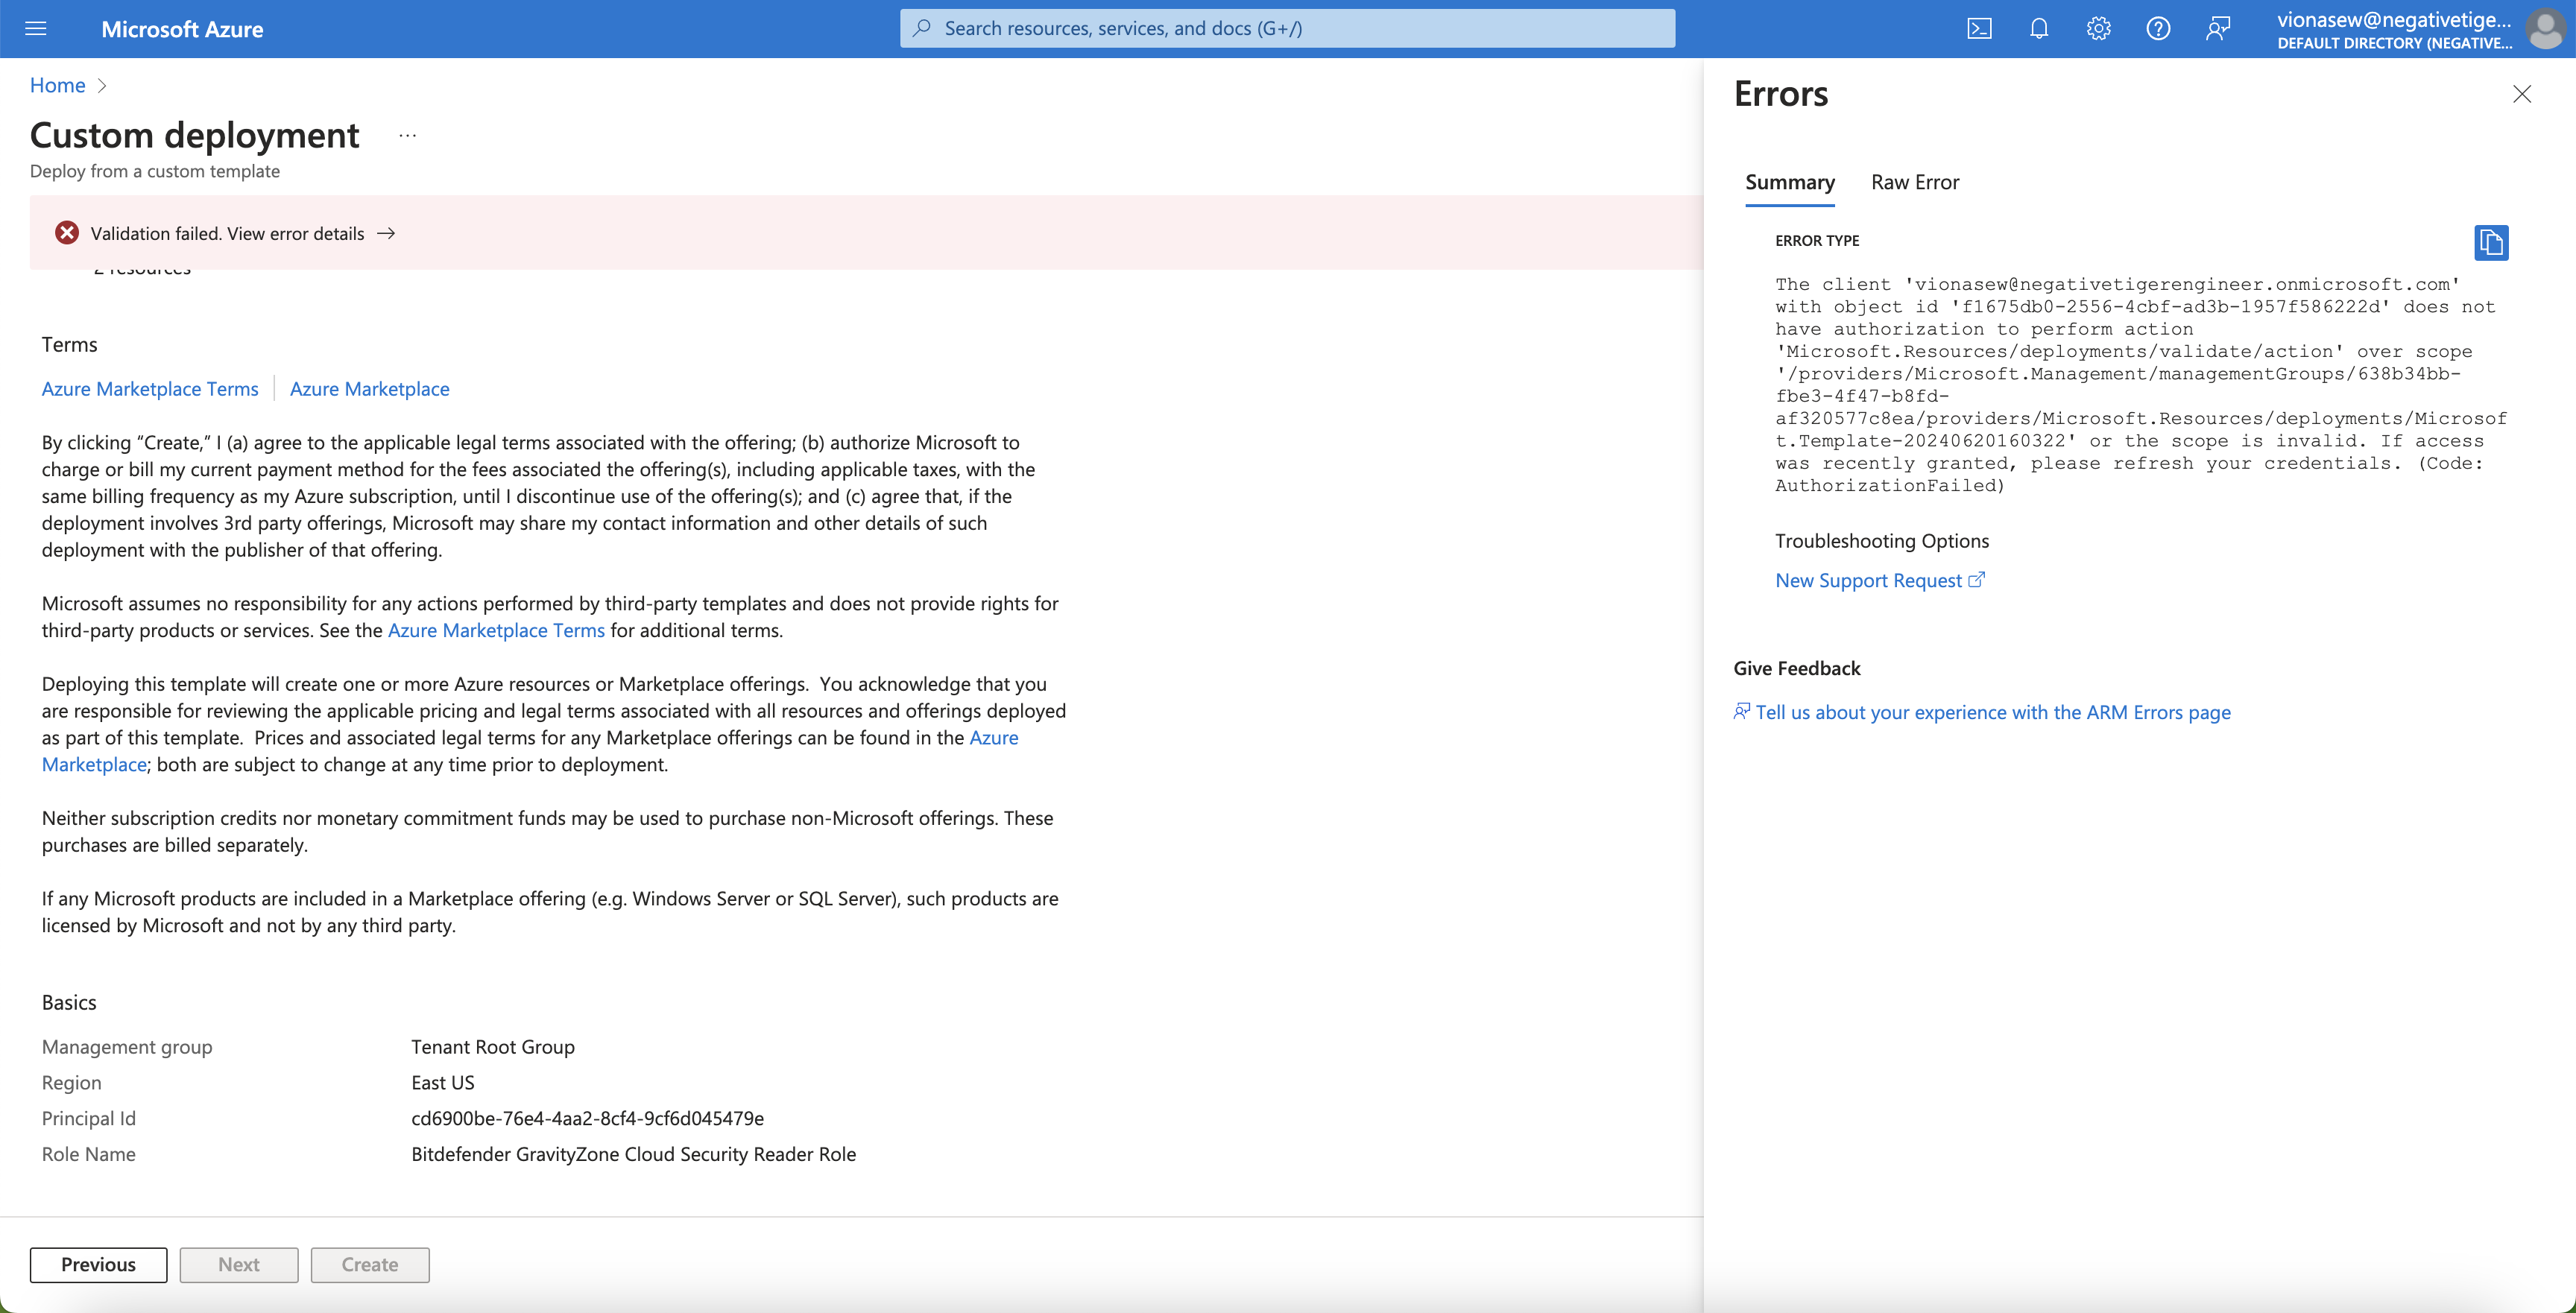This screenshot has width=2576, height=1313.
Task: Open the notifications bell
Action: pos(2039,29)
